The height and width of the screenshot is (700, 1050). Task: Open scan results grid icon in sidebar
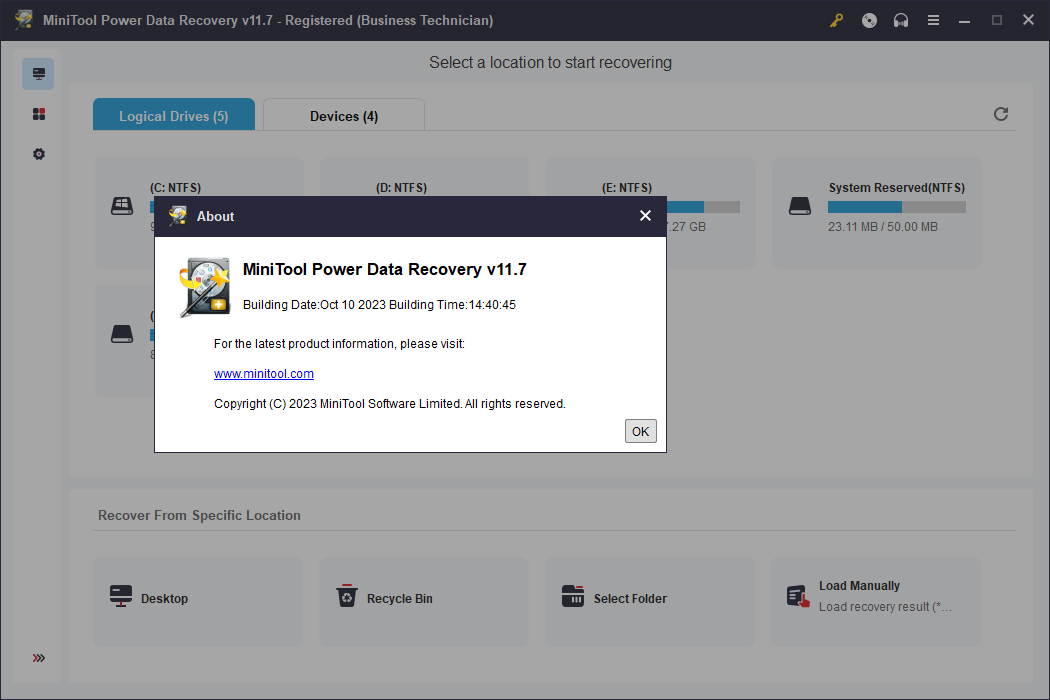[39, 114]
